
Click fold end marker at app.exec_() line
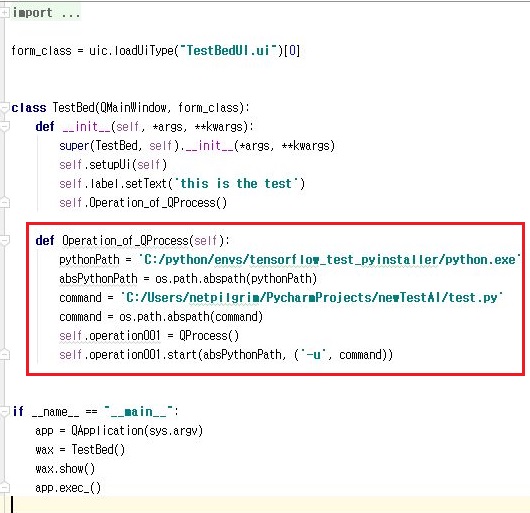pyautogui.click(x=4, y=487)
